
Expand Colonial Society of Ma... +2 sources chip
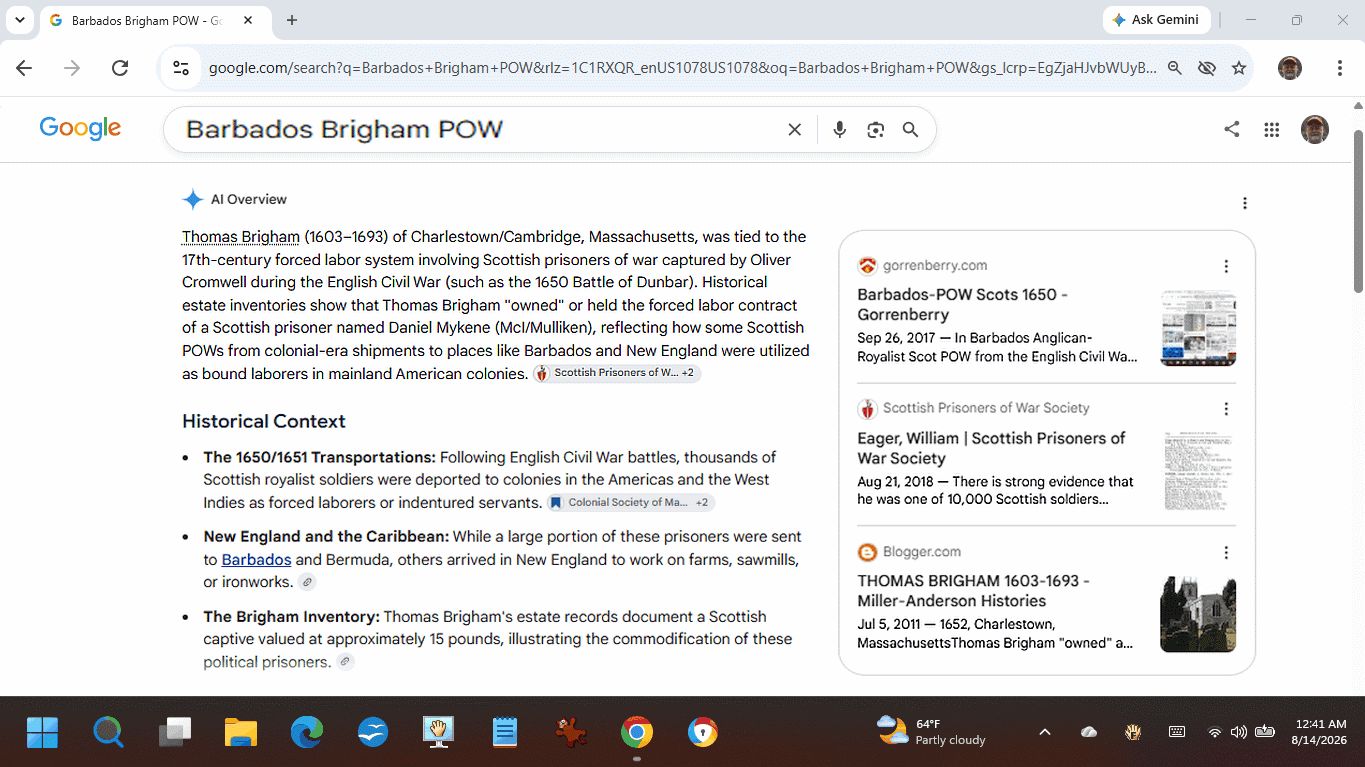point(631,502)
